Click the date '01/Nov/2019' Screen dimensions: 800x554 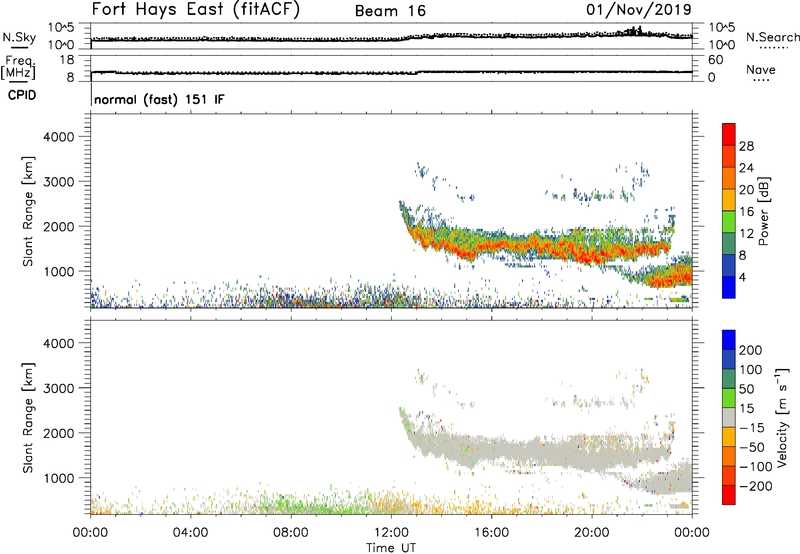point(639,10)
